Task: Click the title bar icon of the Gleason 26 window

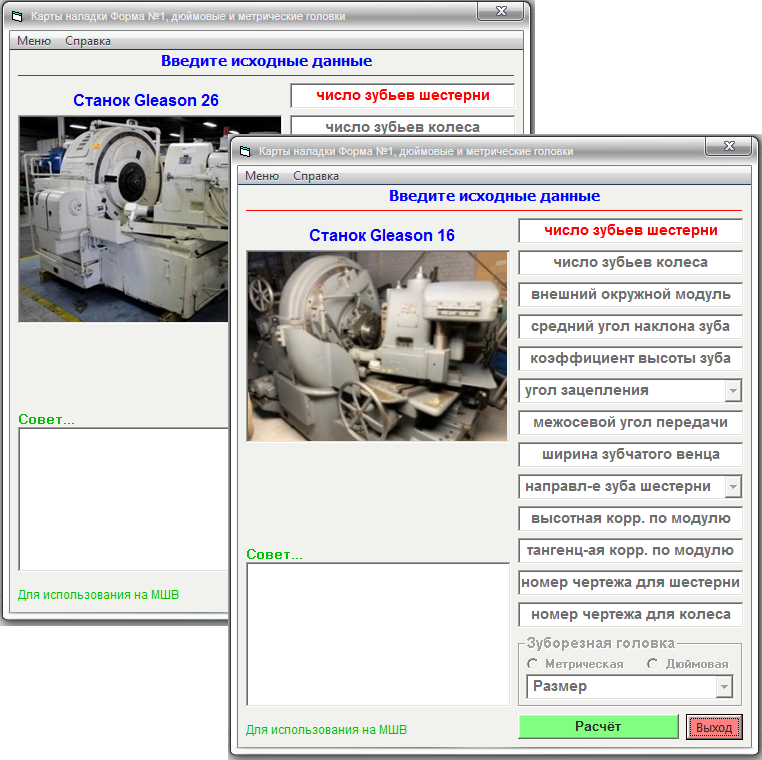Action: click(x=17, y=17)
